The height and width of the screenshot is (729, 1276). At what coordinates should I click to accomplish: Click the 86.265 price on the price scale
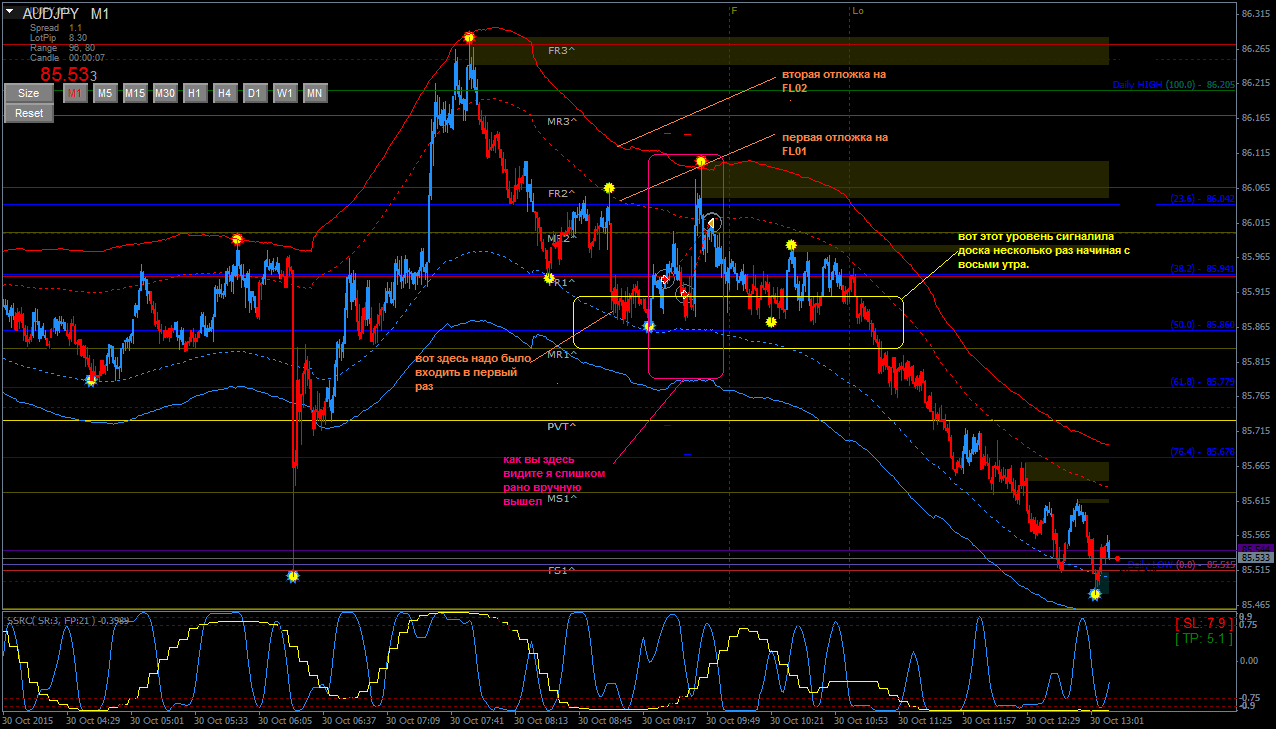pos(1255,48)
